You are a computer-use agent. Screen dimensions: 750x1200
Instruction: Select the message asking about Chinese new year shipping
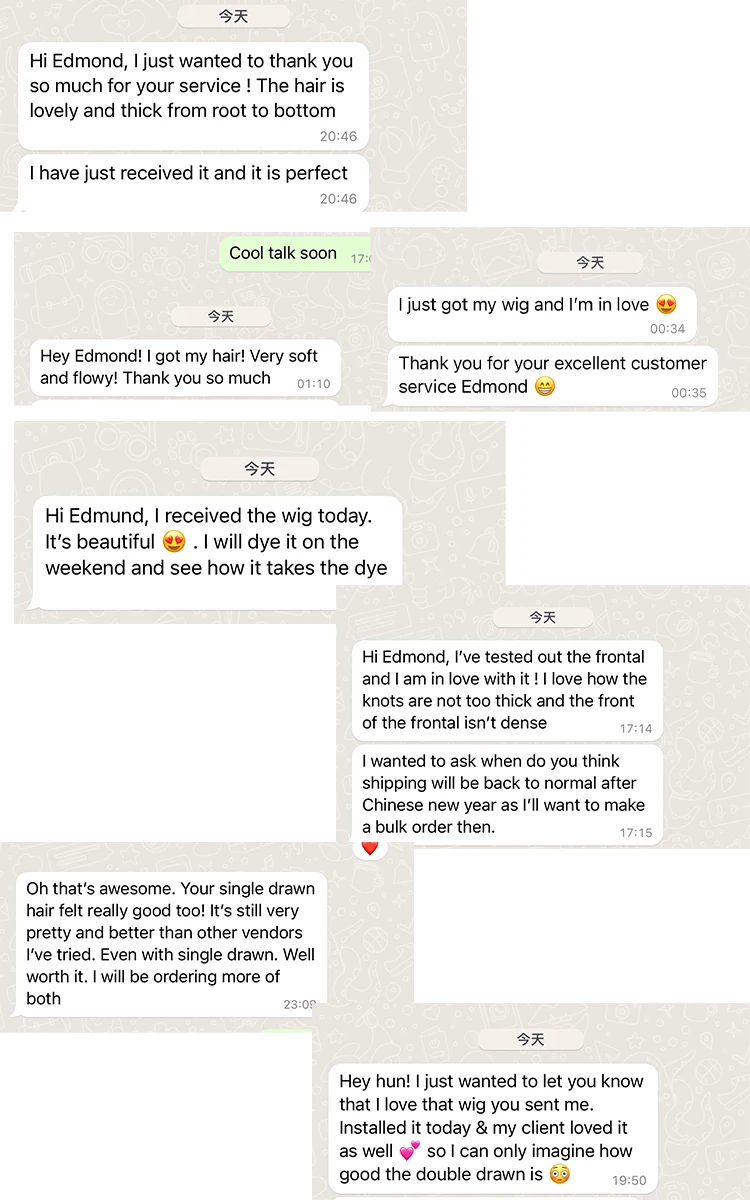point(506,794)
